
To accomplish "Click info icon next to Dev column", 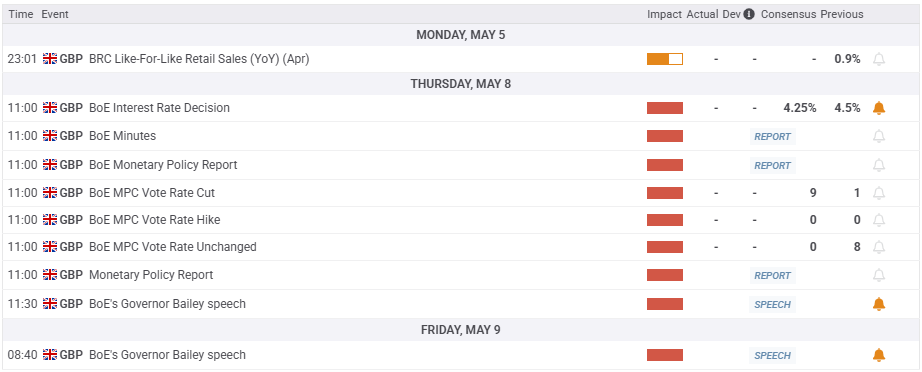I will [x=749, y=14].
